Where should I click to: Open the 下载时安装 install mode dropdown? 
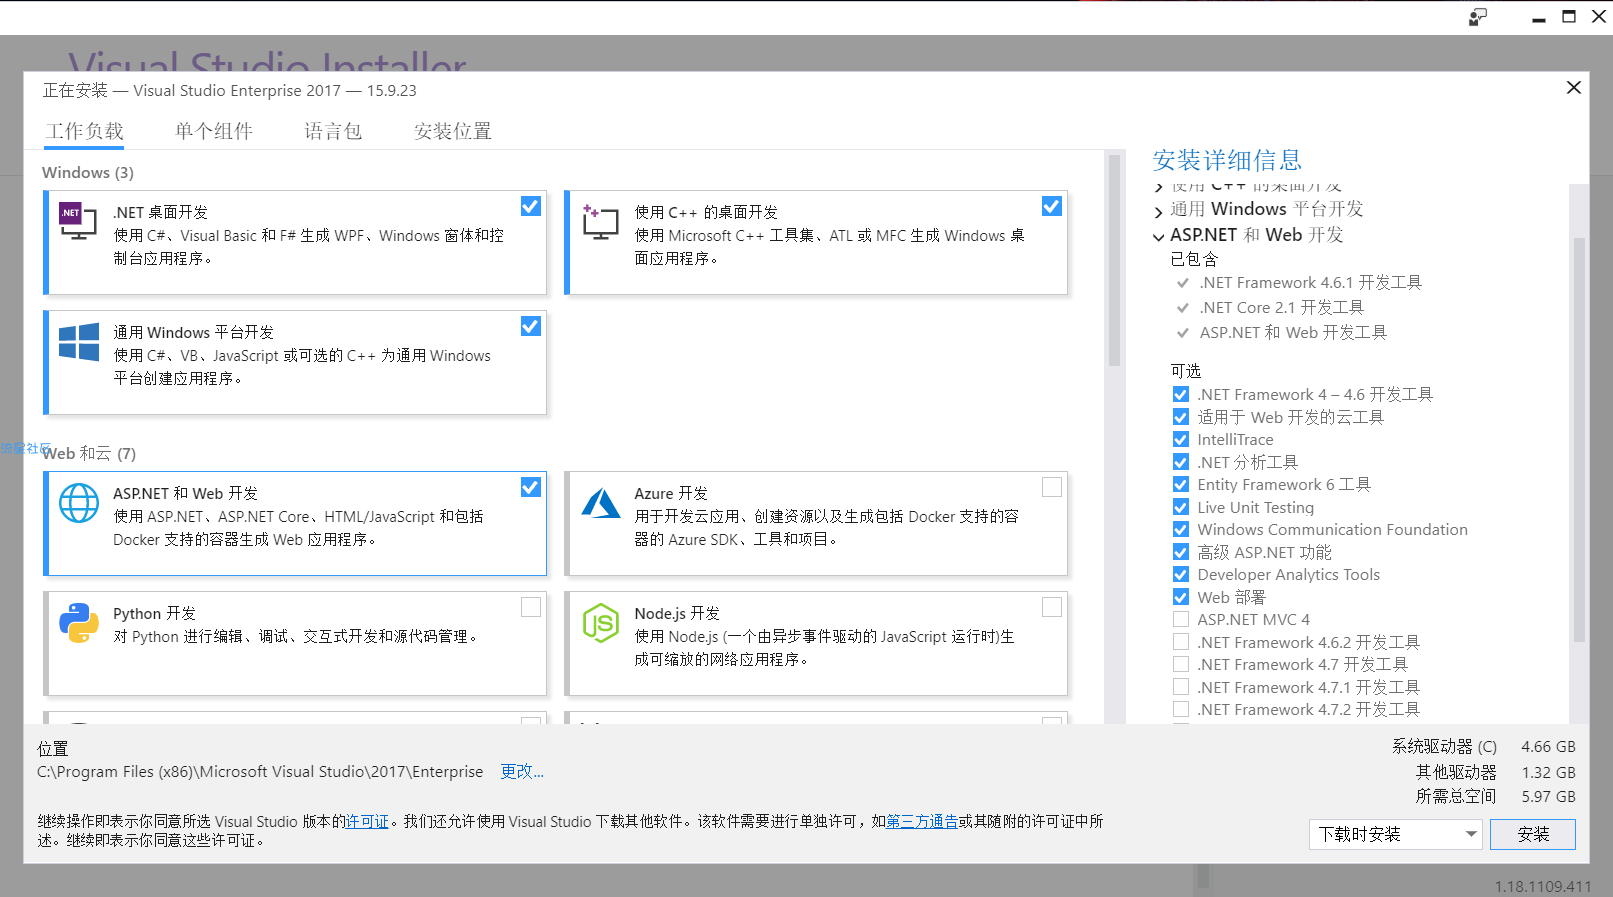[1395, 834]
